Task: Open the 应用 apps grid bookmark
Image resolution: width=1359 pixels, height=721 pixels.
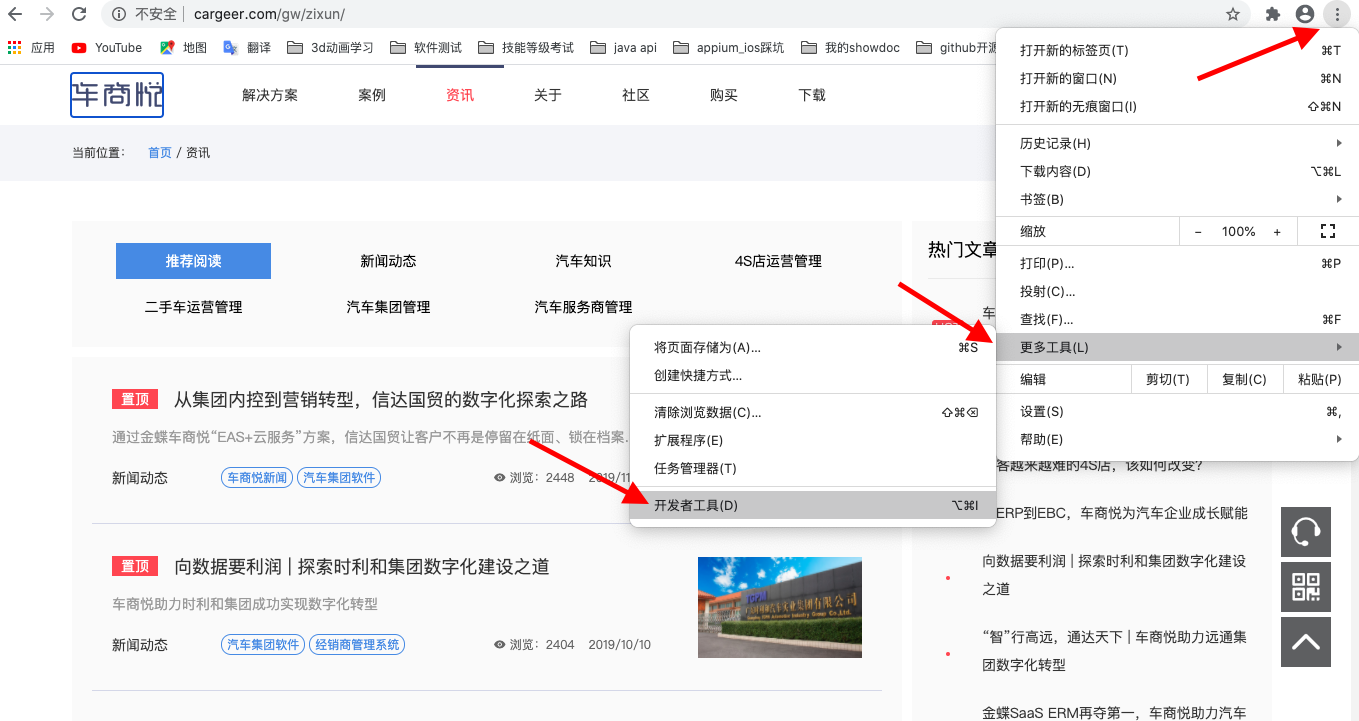Action: [x=31, y=47]
